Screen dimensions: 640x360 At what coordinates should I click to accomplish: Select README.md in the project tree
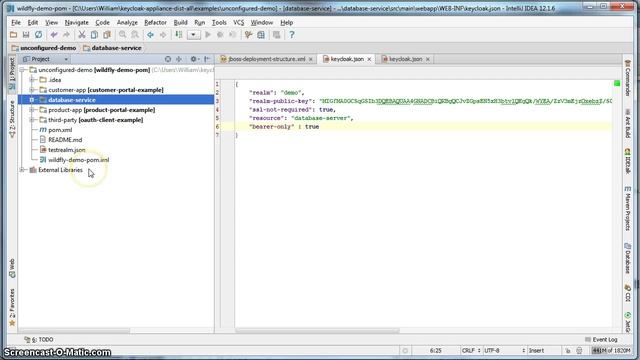tap(65, 140)
